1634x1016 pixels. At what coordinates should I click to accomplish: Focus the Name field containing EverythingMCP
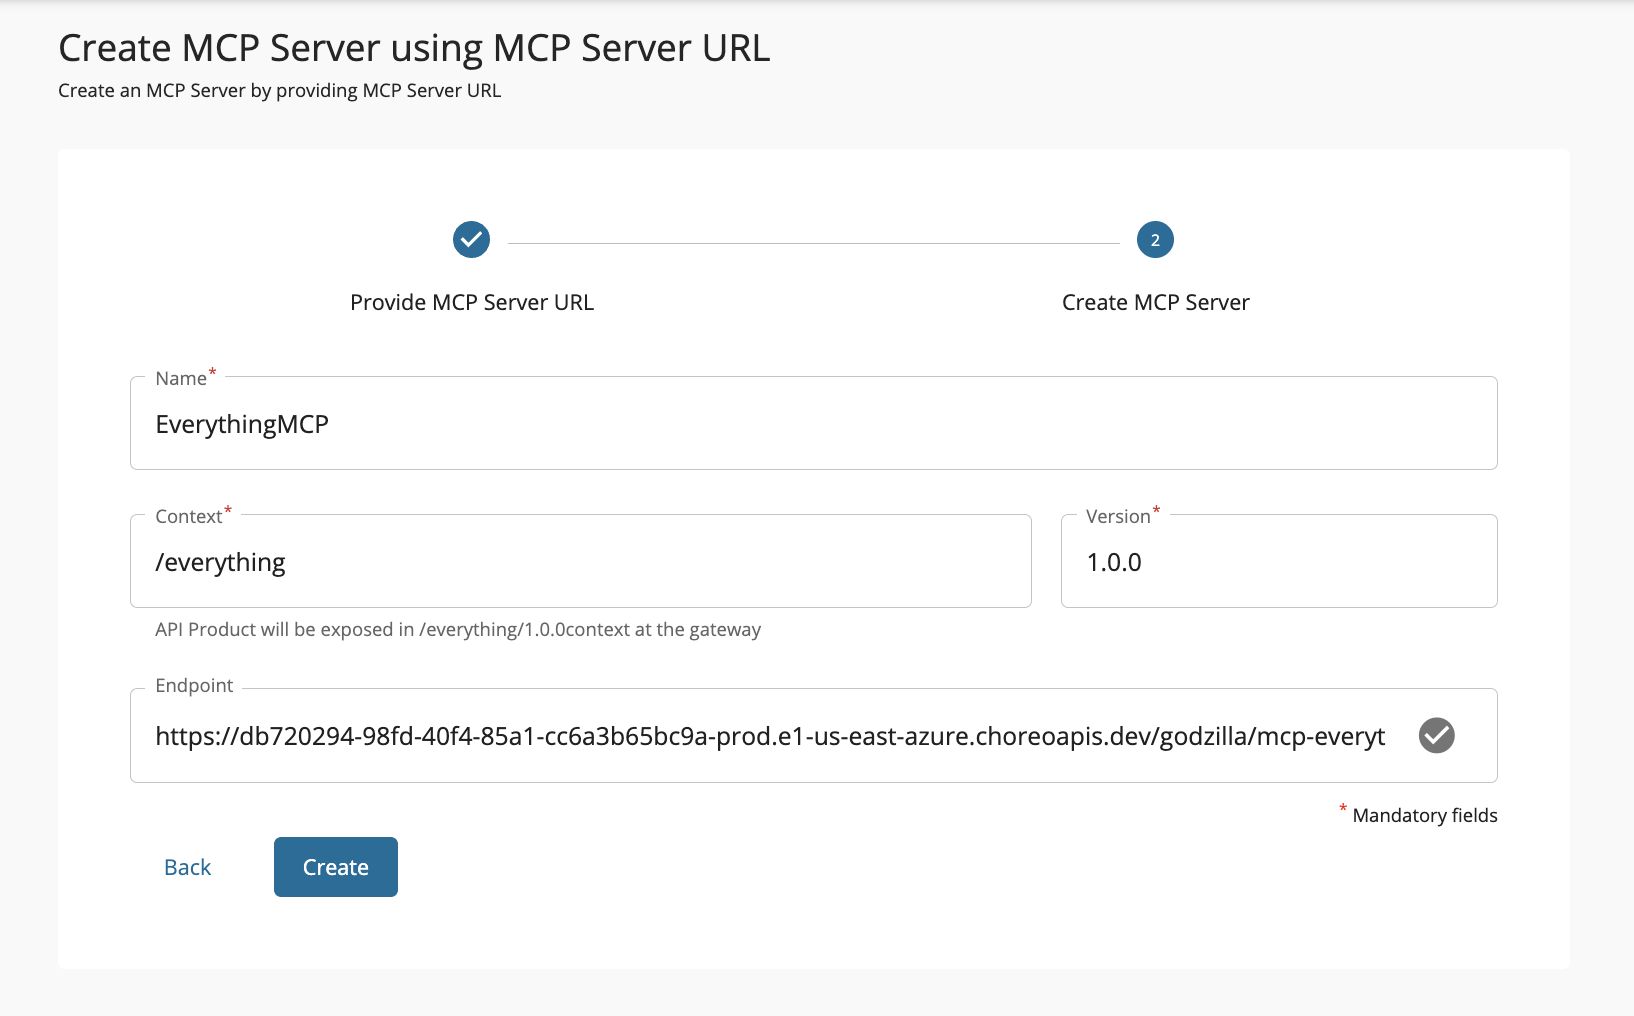(812, 425)
